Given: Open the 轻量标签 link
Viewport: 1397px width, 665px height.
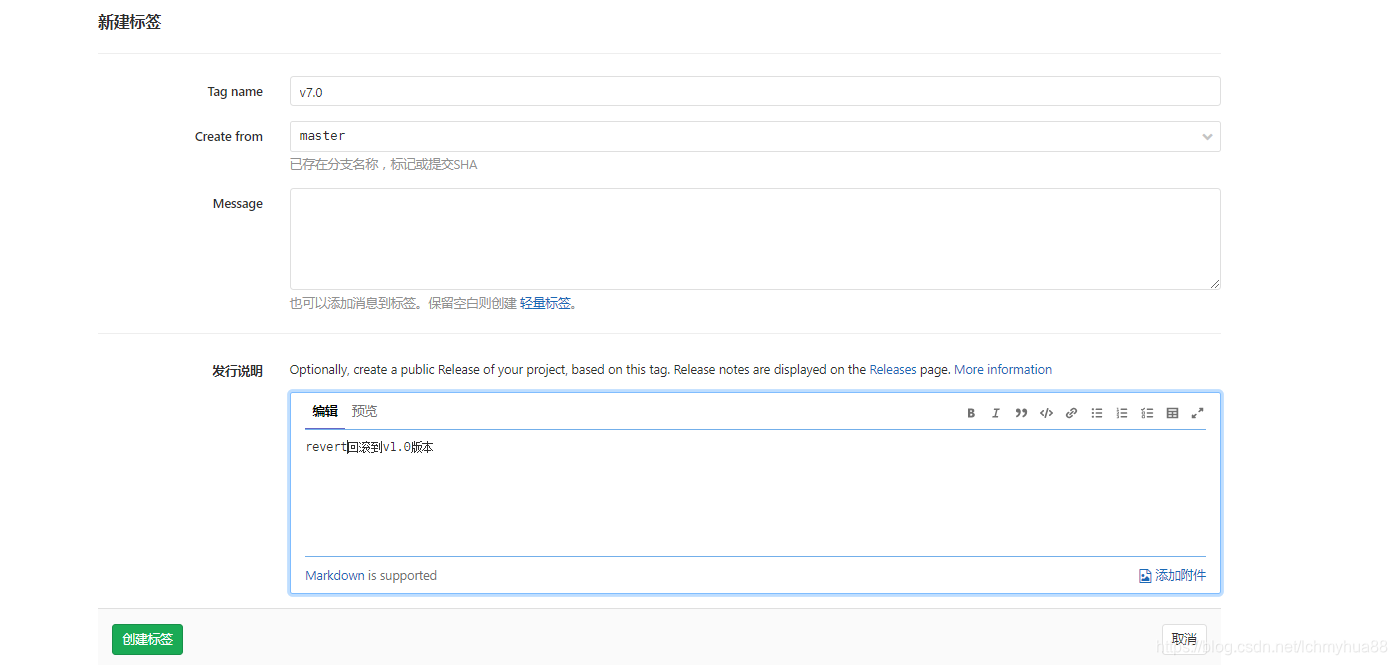Looking at the screenshot, I should (x=546, y=302).
